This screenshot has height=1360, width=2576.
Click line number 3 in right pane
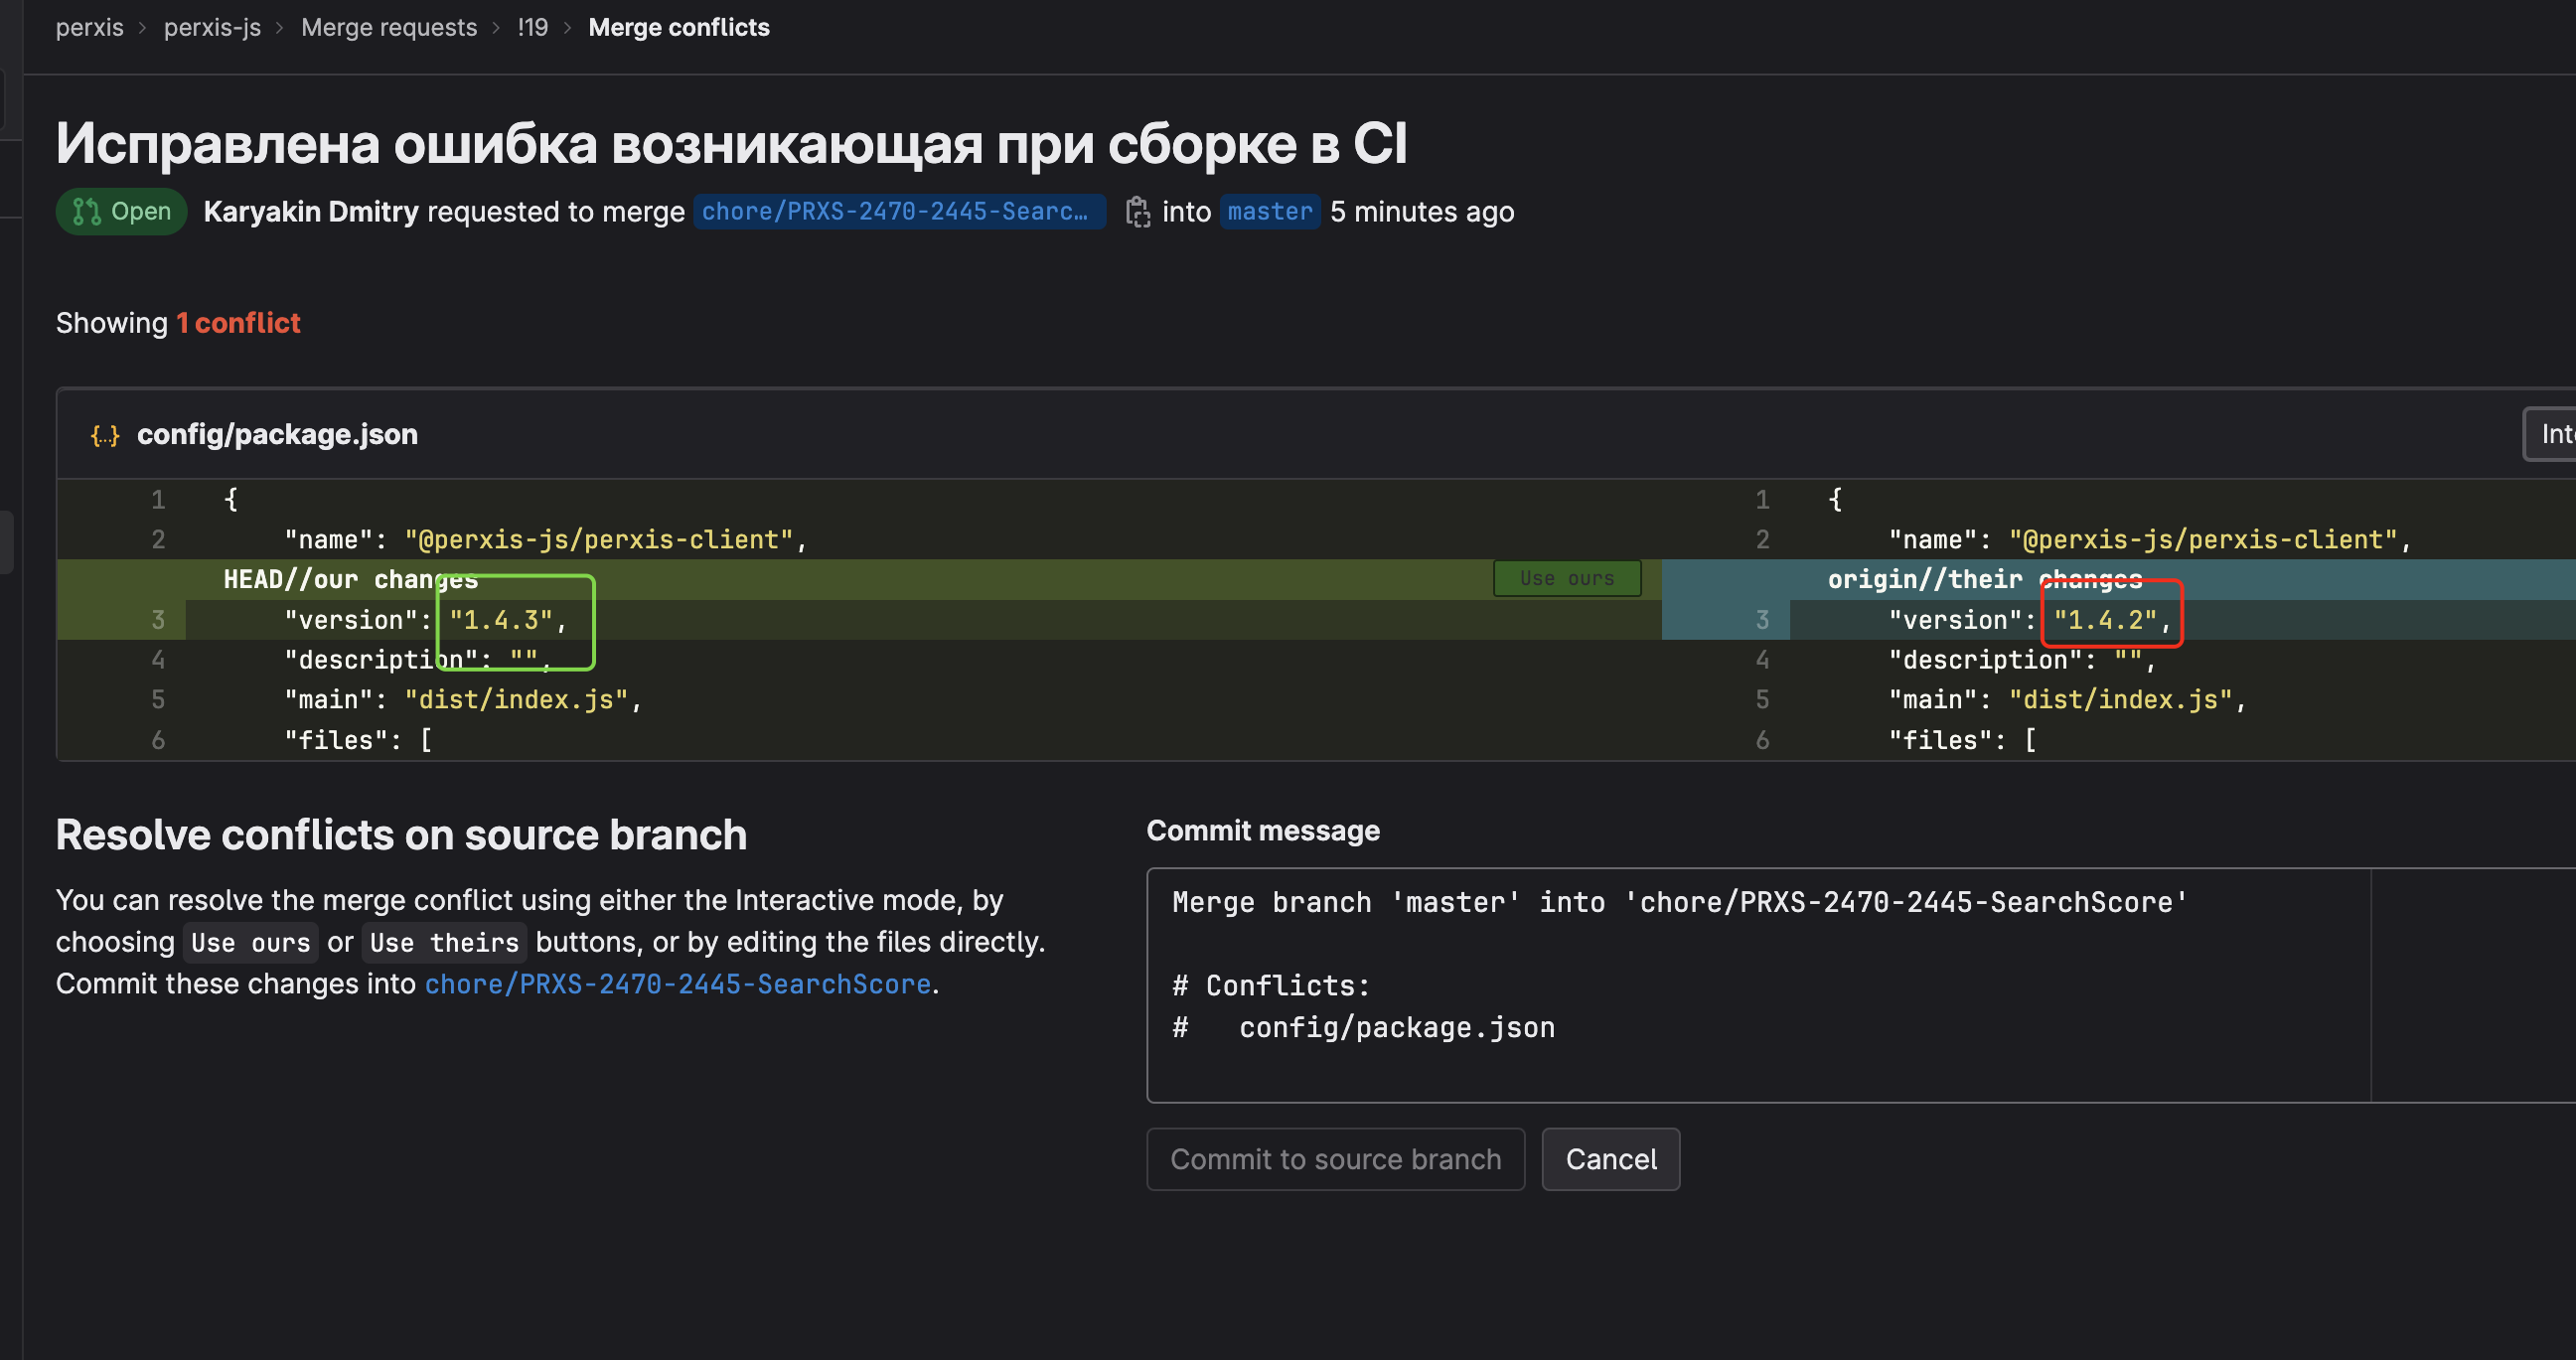[x=1762, y=620]
